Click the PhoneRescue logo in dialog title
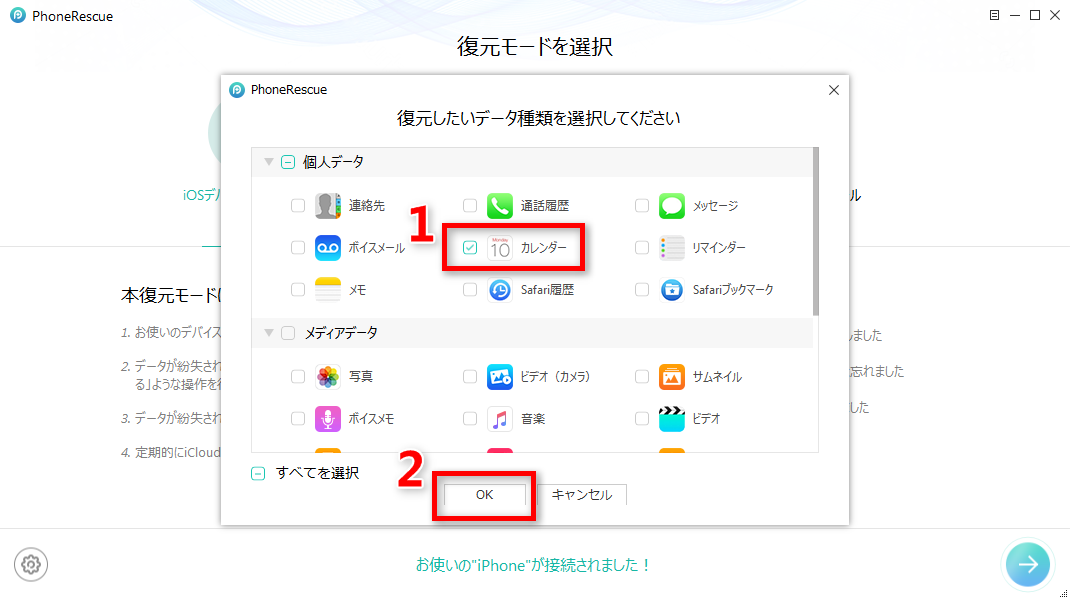This screenshot has height=600, width=1070. click(x=237, y=90)
